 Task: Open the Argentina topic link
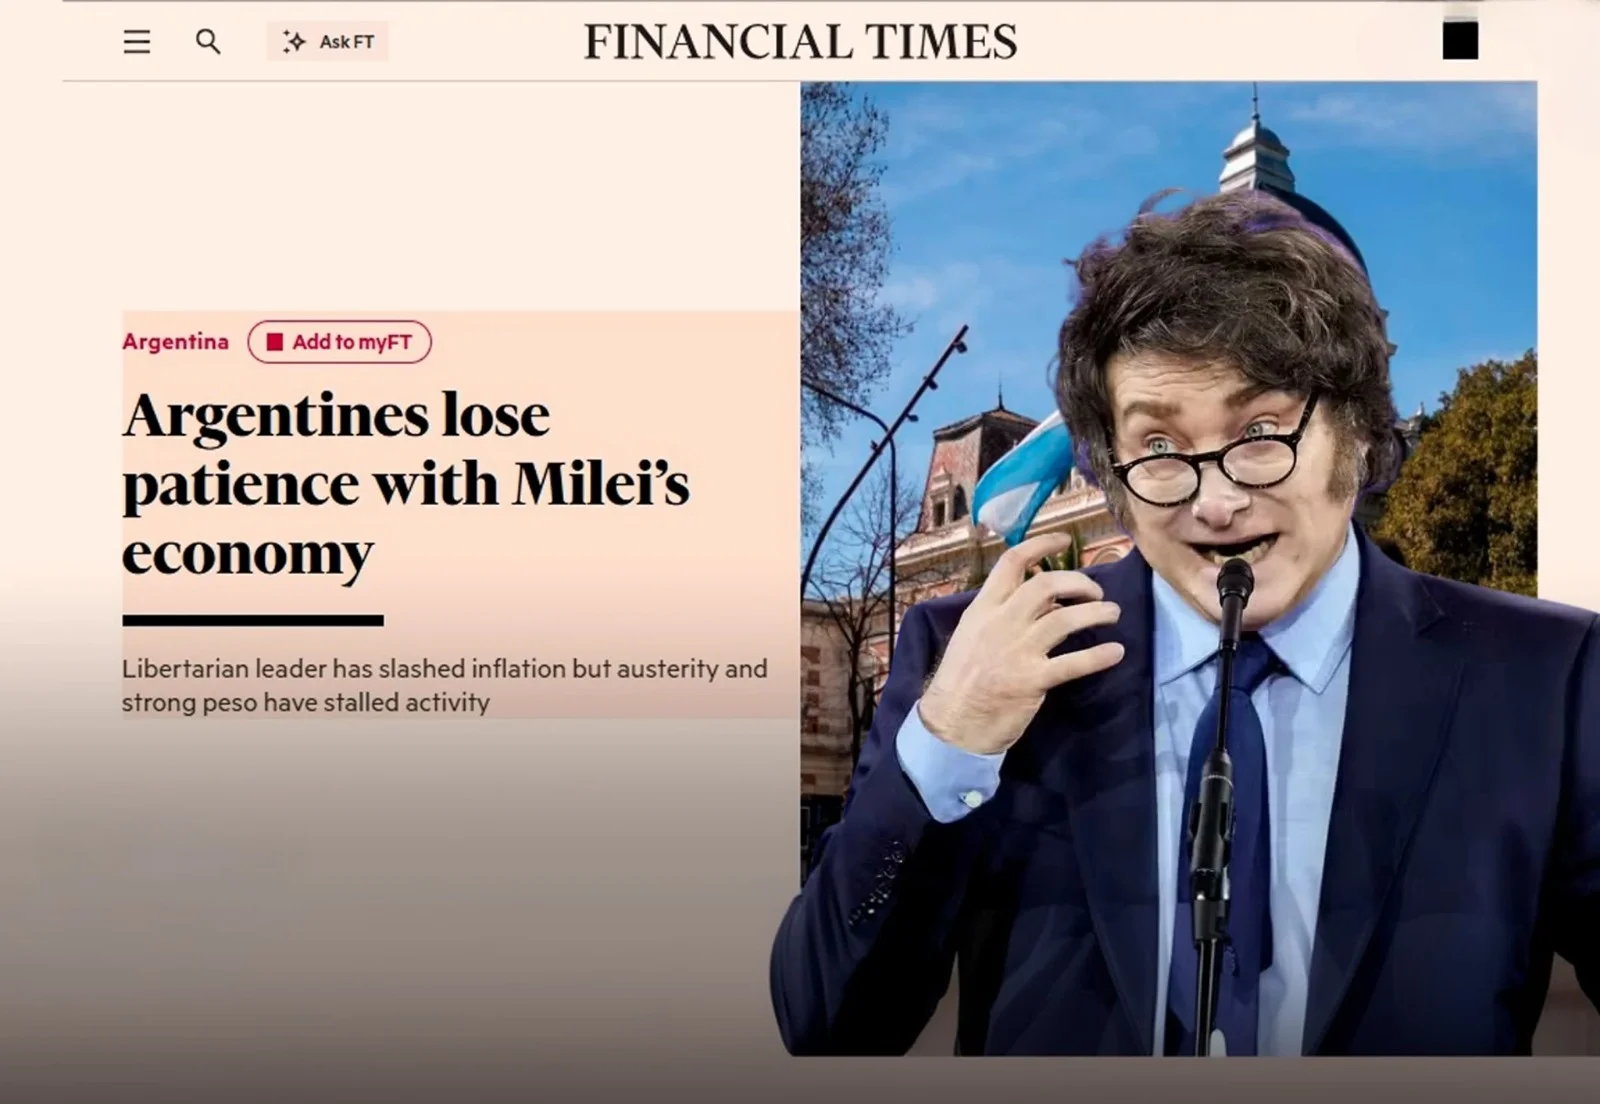coord(175,342)
